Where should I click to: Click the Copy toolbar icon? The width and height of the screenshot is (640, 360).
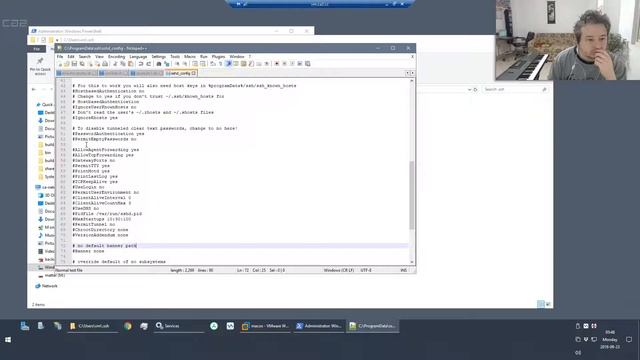tap(123, 64)
